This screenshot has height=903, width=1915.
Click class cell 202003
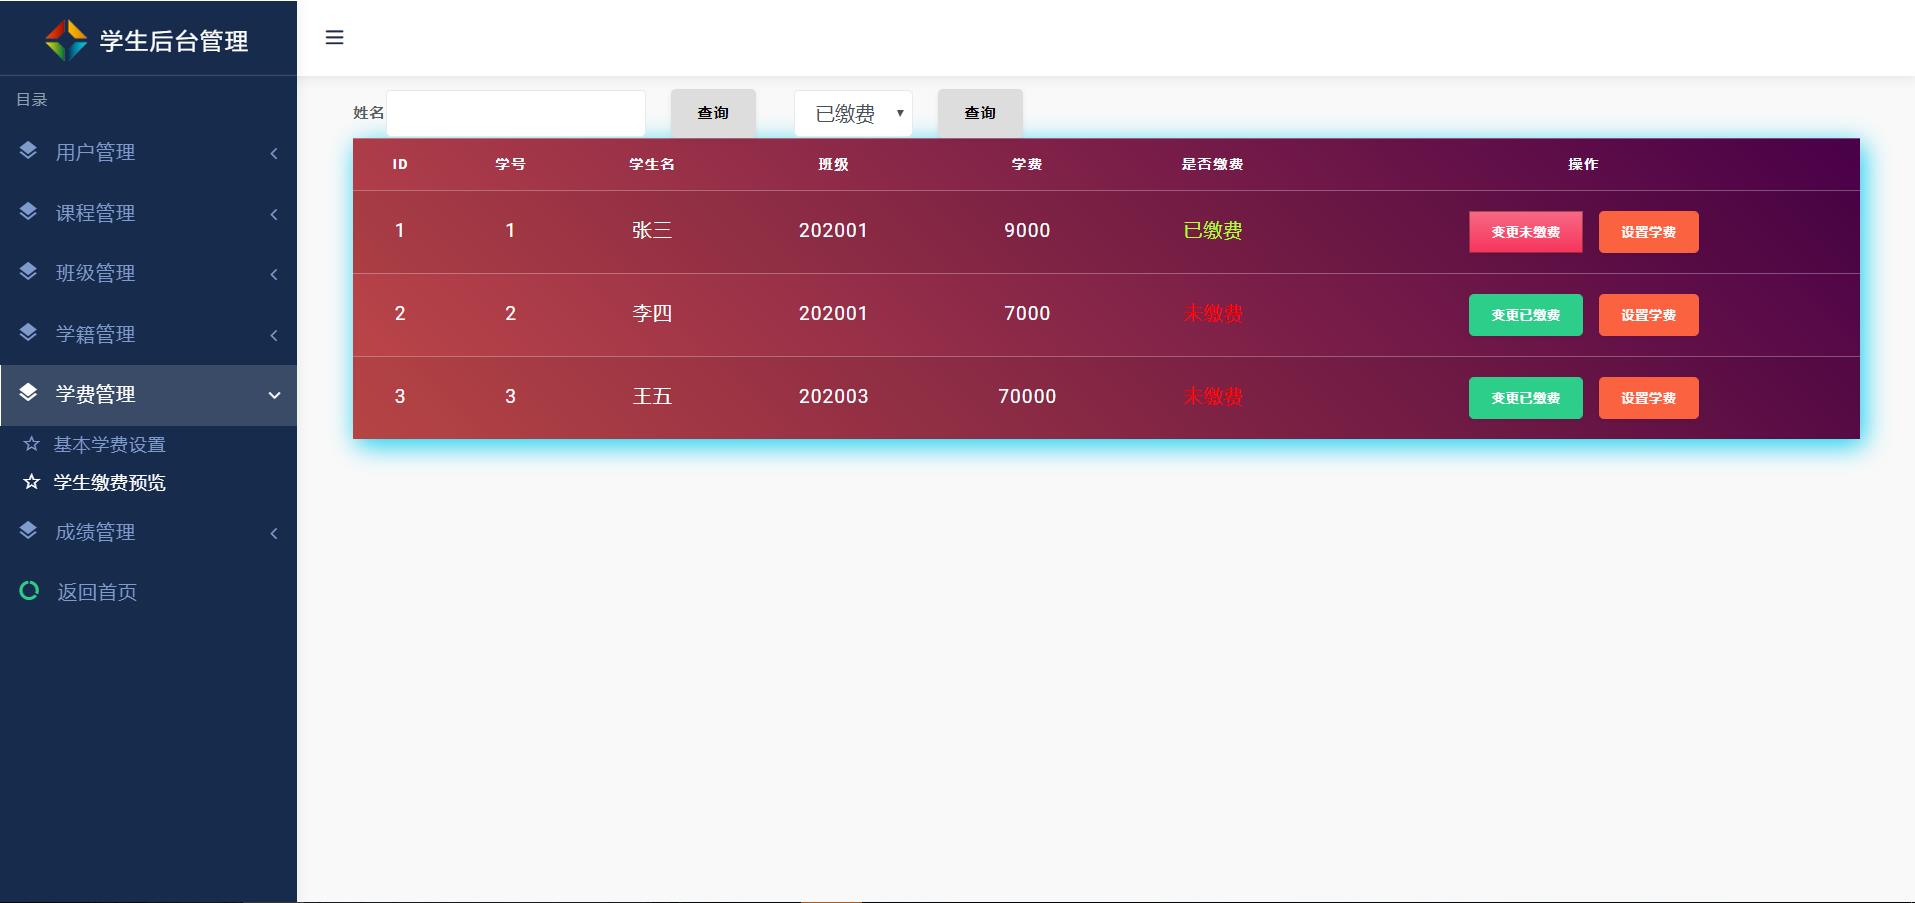click(x=833, y=396)
